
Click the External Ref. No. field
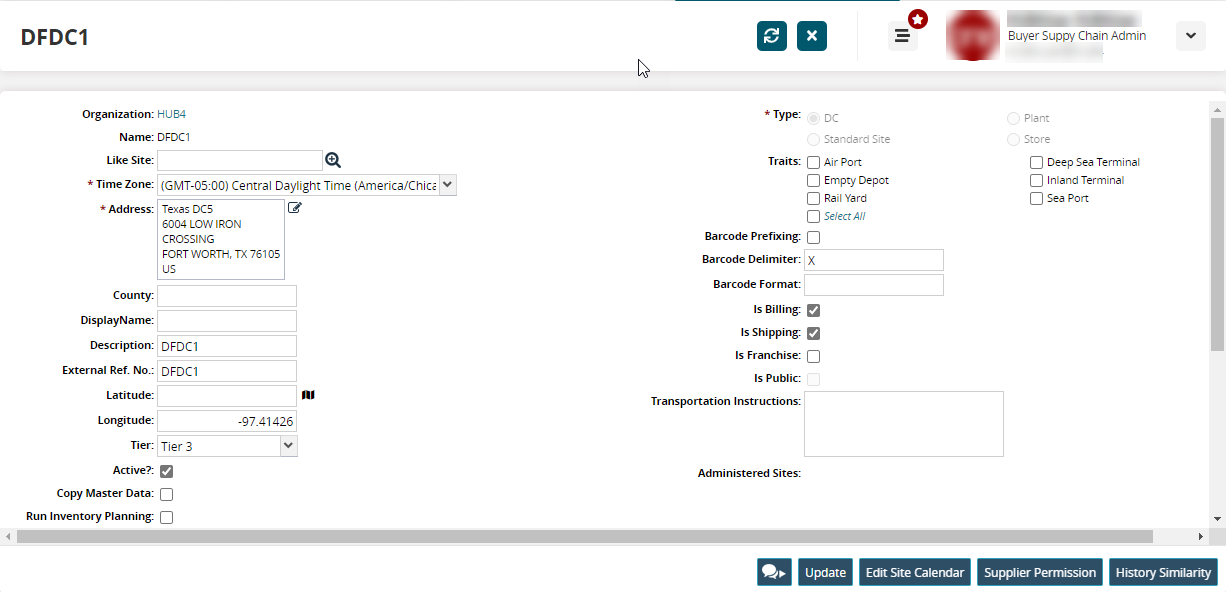[x=227, y=371]
